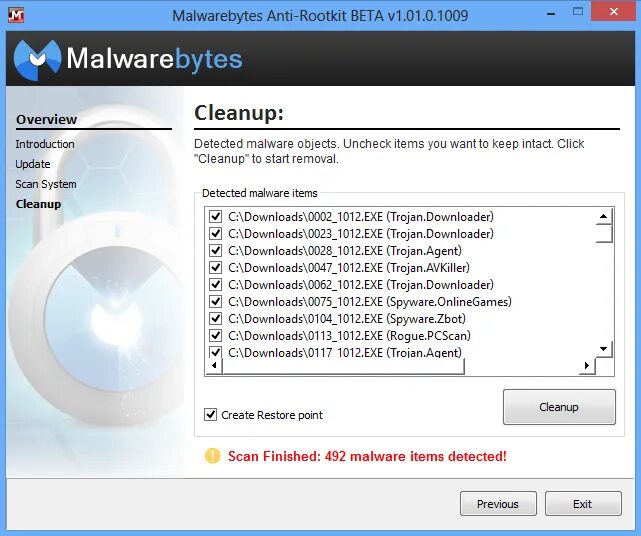This screenshot has height=536, width=641.
Task: Start removal with the Cleanup button
Action: coord(559,407)
